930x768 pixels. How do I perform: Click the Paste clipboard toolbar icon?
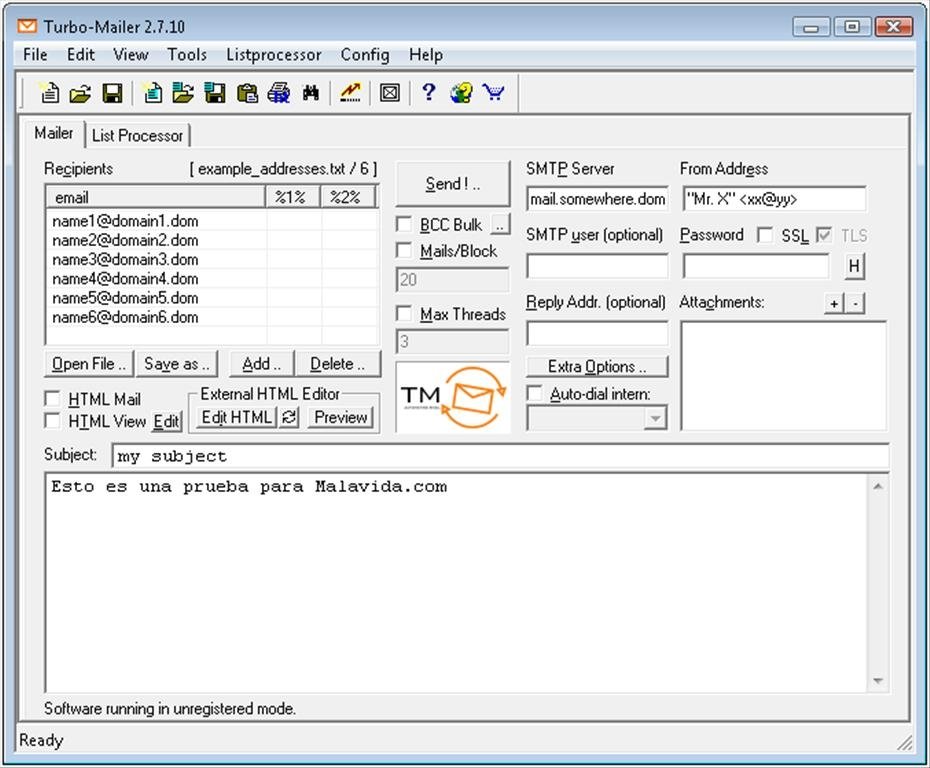(x=247, y=93)
